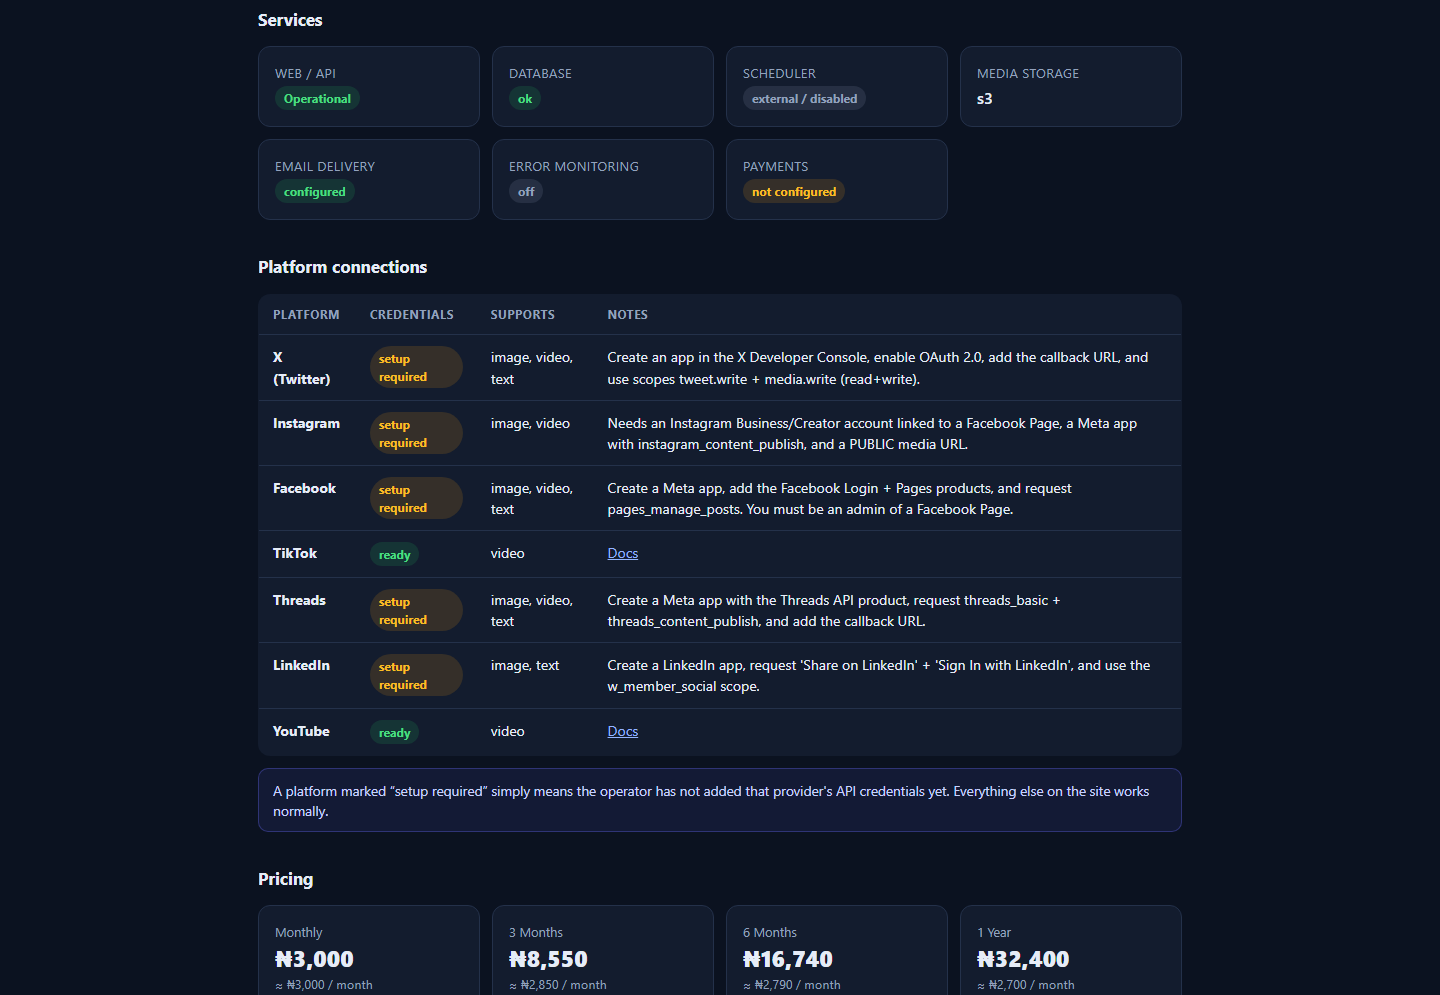Viewport: 1440px width, 995px height.
Task: Click setup required badge for LinkedIn
Action: coord(416,675)
